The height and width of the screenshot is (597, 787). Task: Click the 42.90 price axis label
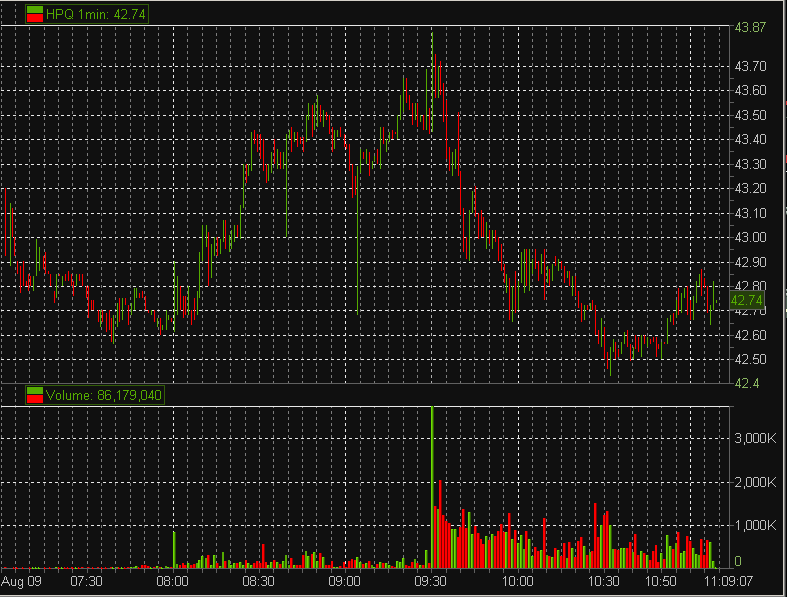(x=750, y=262)
